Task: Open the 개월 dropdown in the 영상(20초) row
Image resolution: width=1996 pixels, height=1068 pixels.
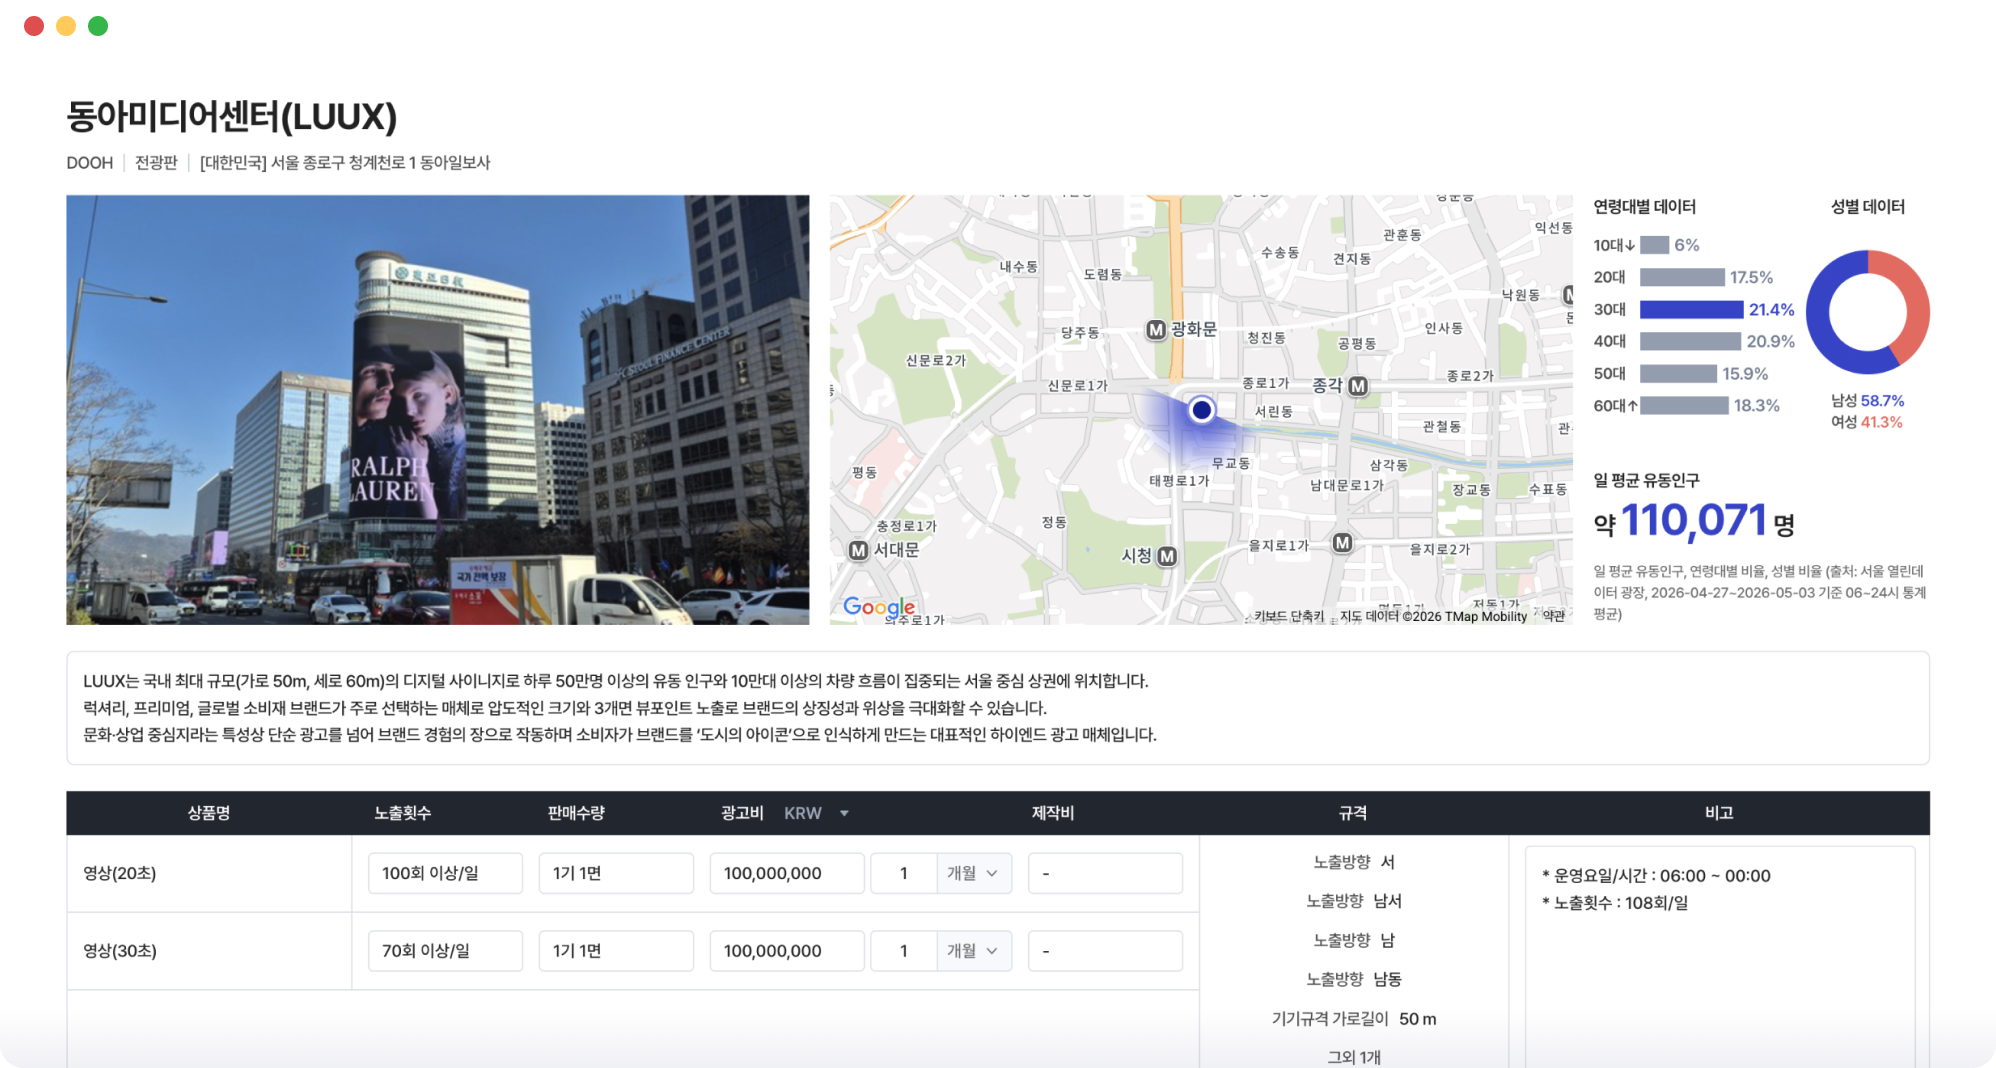Action: point(974,873)
